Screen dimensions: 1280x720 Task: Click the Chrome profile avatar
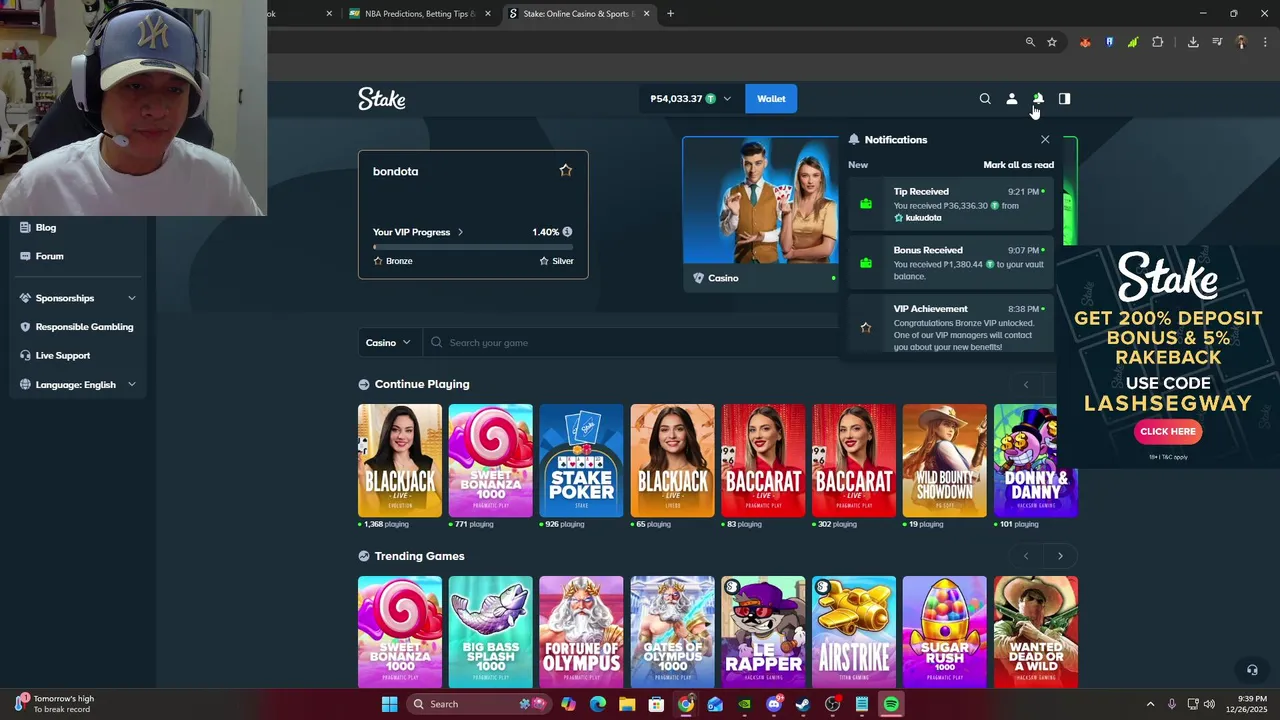[x=1241, y=42]
